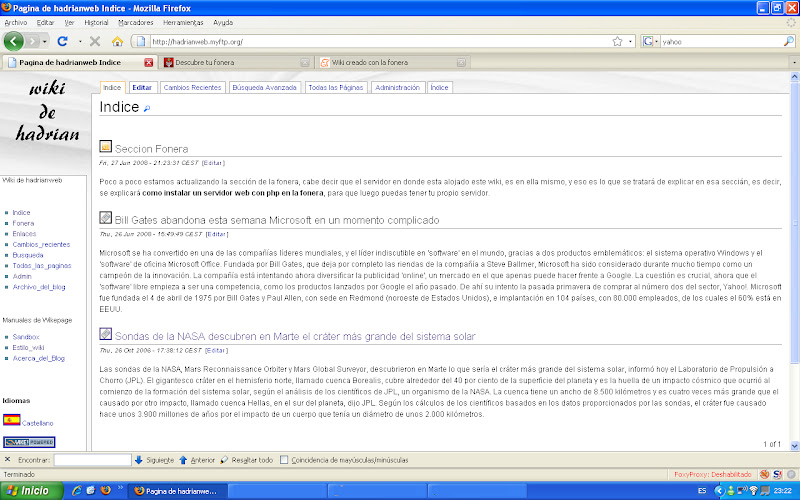Bookmark this page with the star icon
The height and width of the screenshot is (500, 800).
pyautogui.click(x=617, y=41)
